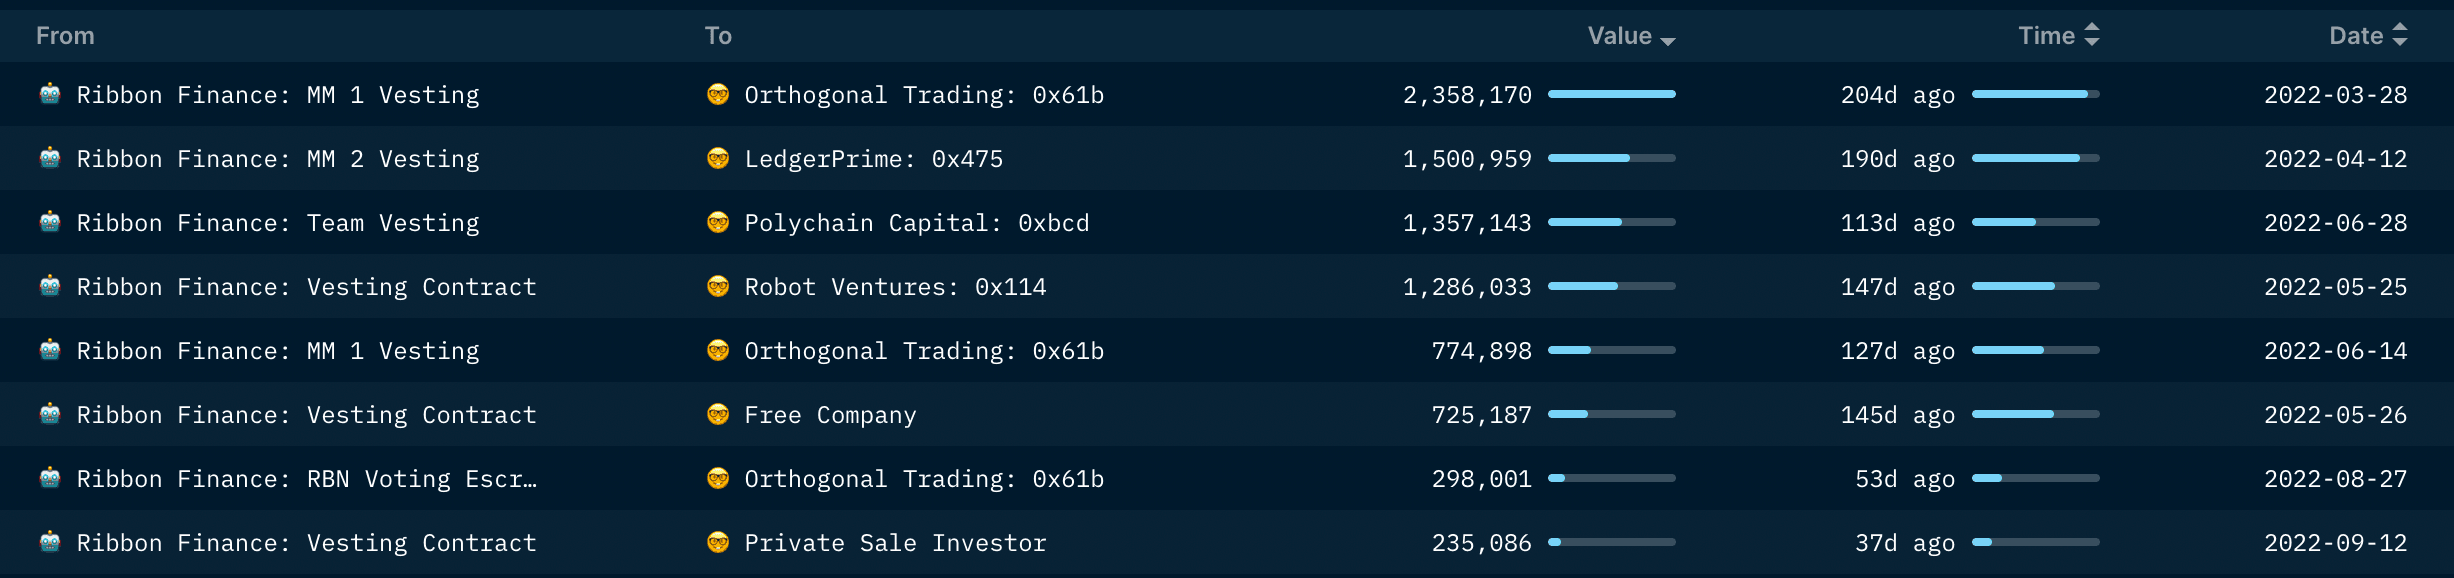This screenshot has width=2454, height=578.
Task: Sort by the Time column arrows
Action: (x=2091, y=35)
